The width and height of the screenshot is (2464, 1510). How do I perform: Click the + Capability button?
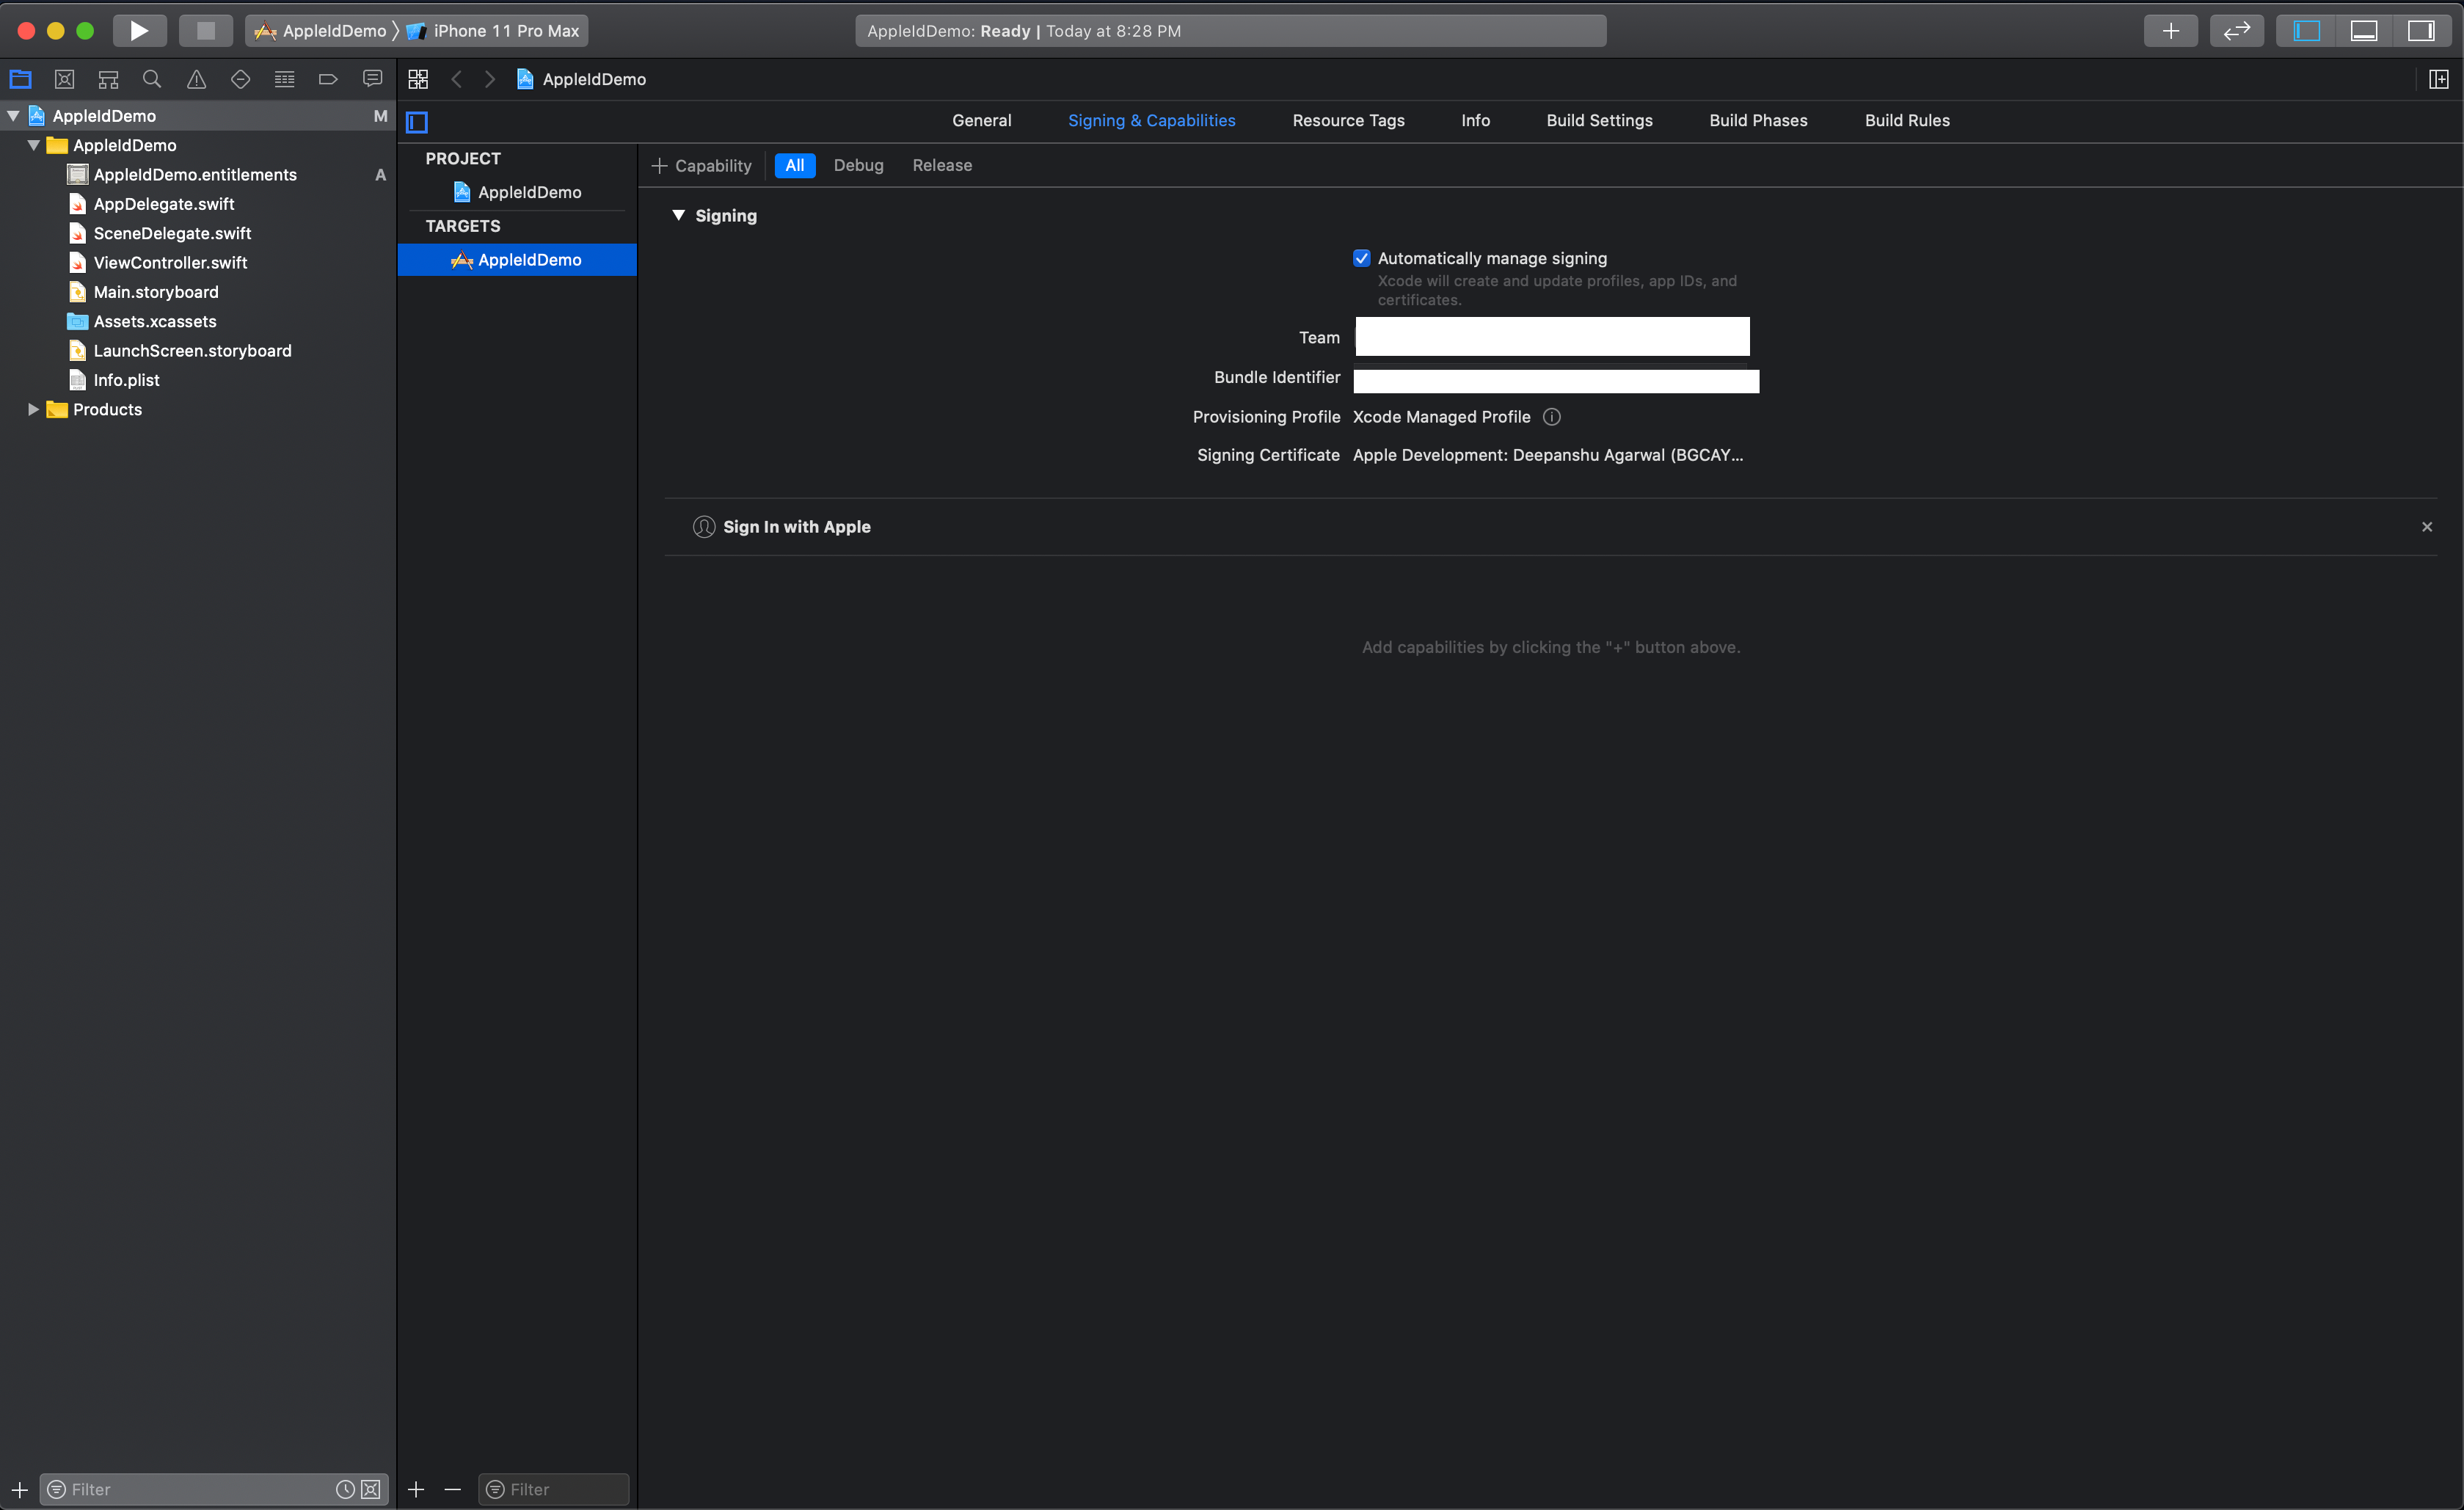point(702,165)
